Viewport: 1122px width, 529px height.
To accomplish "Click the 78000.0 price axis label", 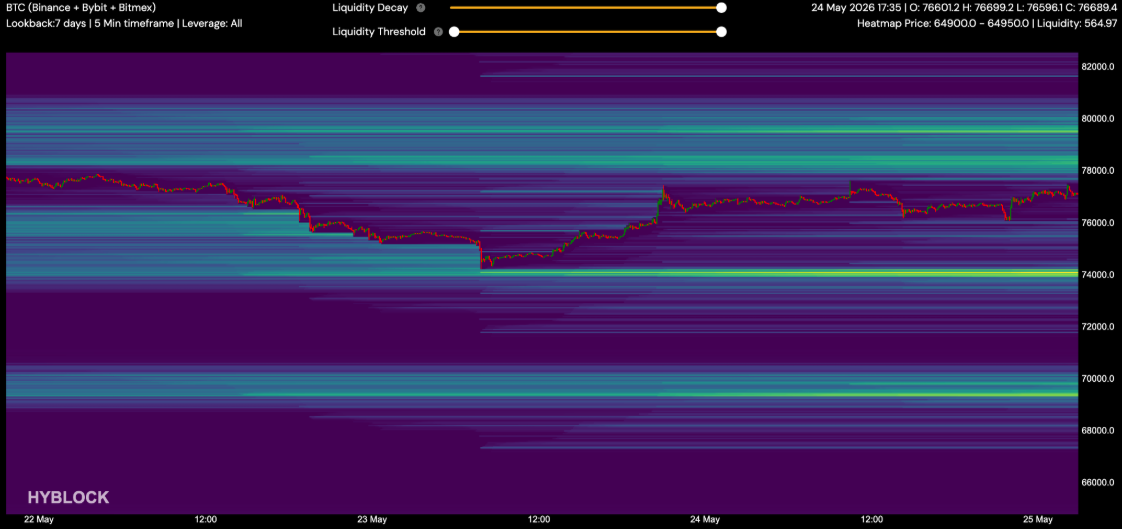I will tap(1098, 170).
